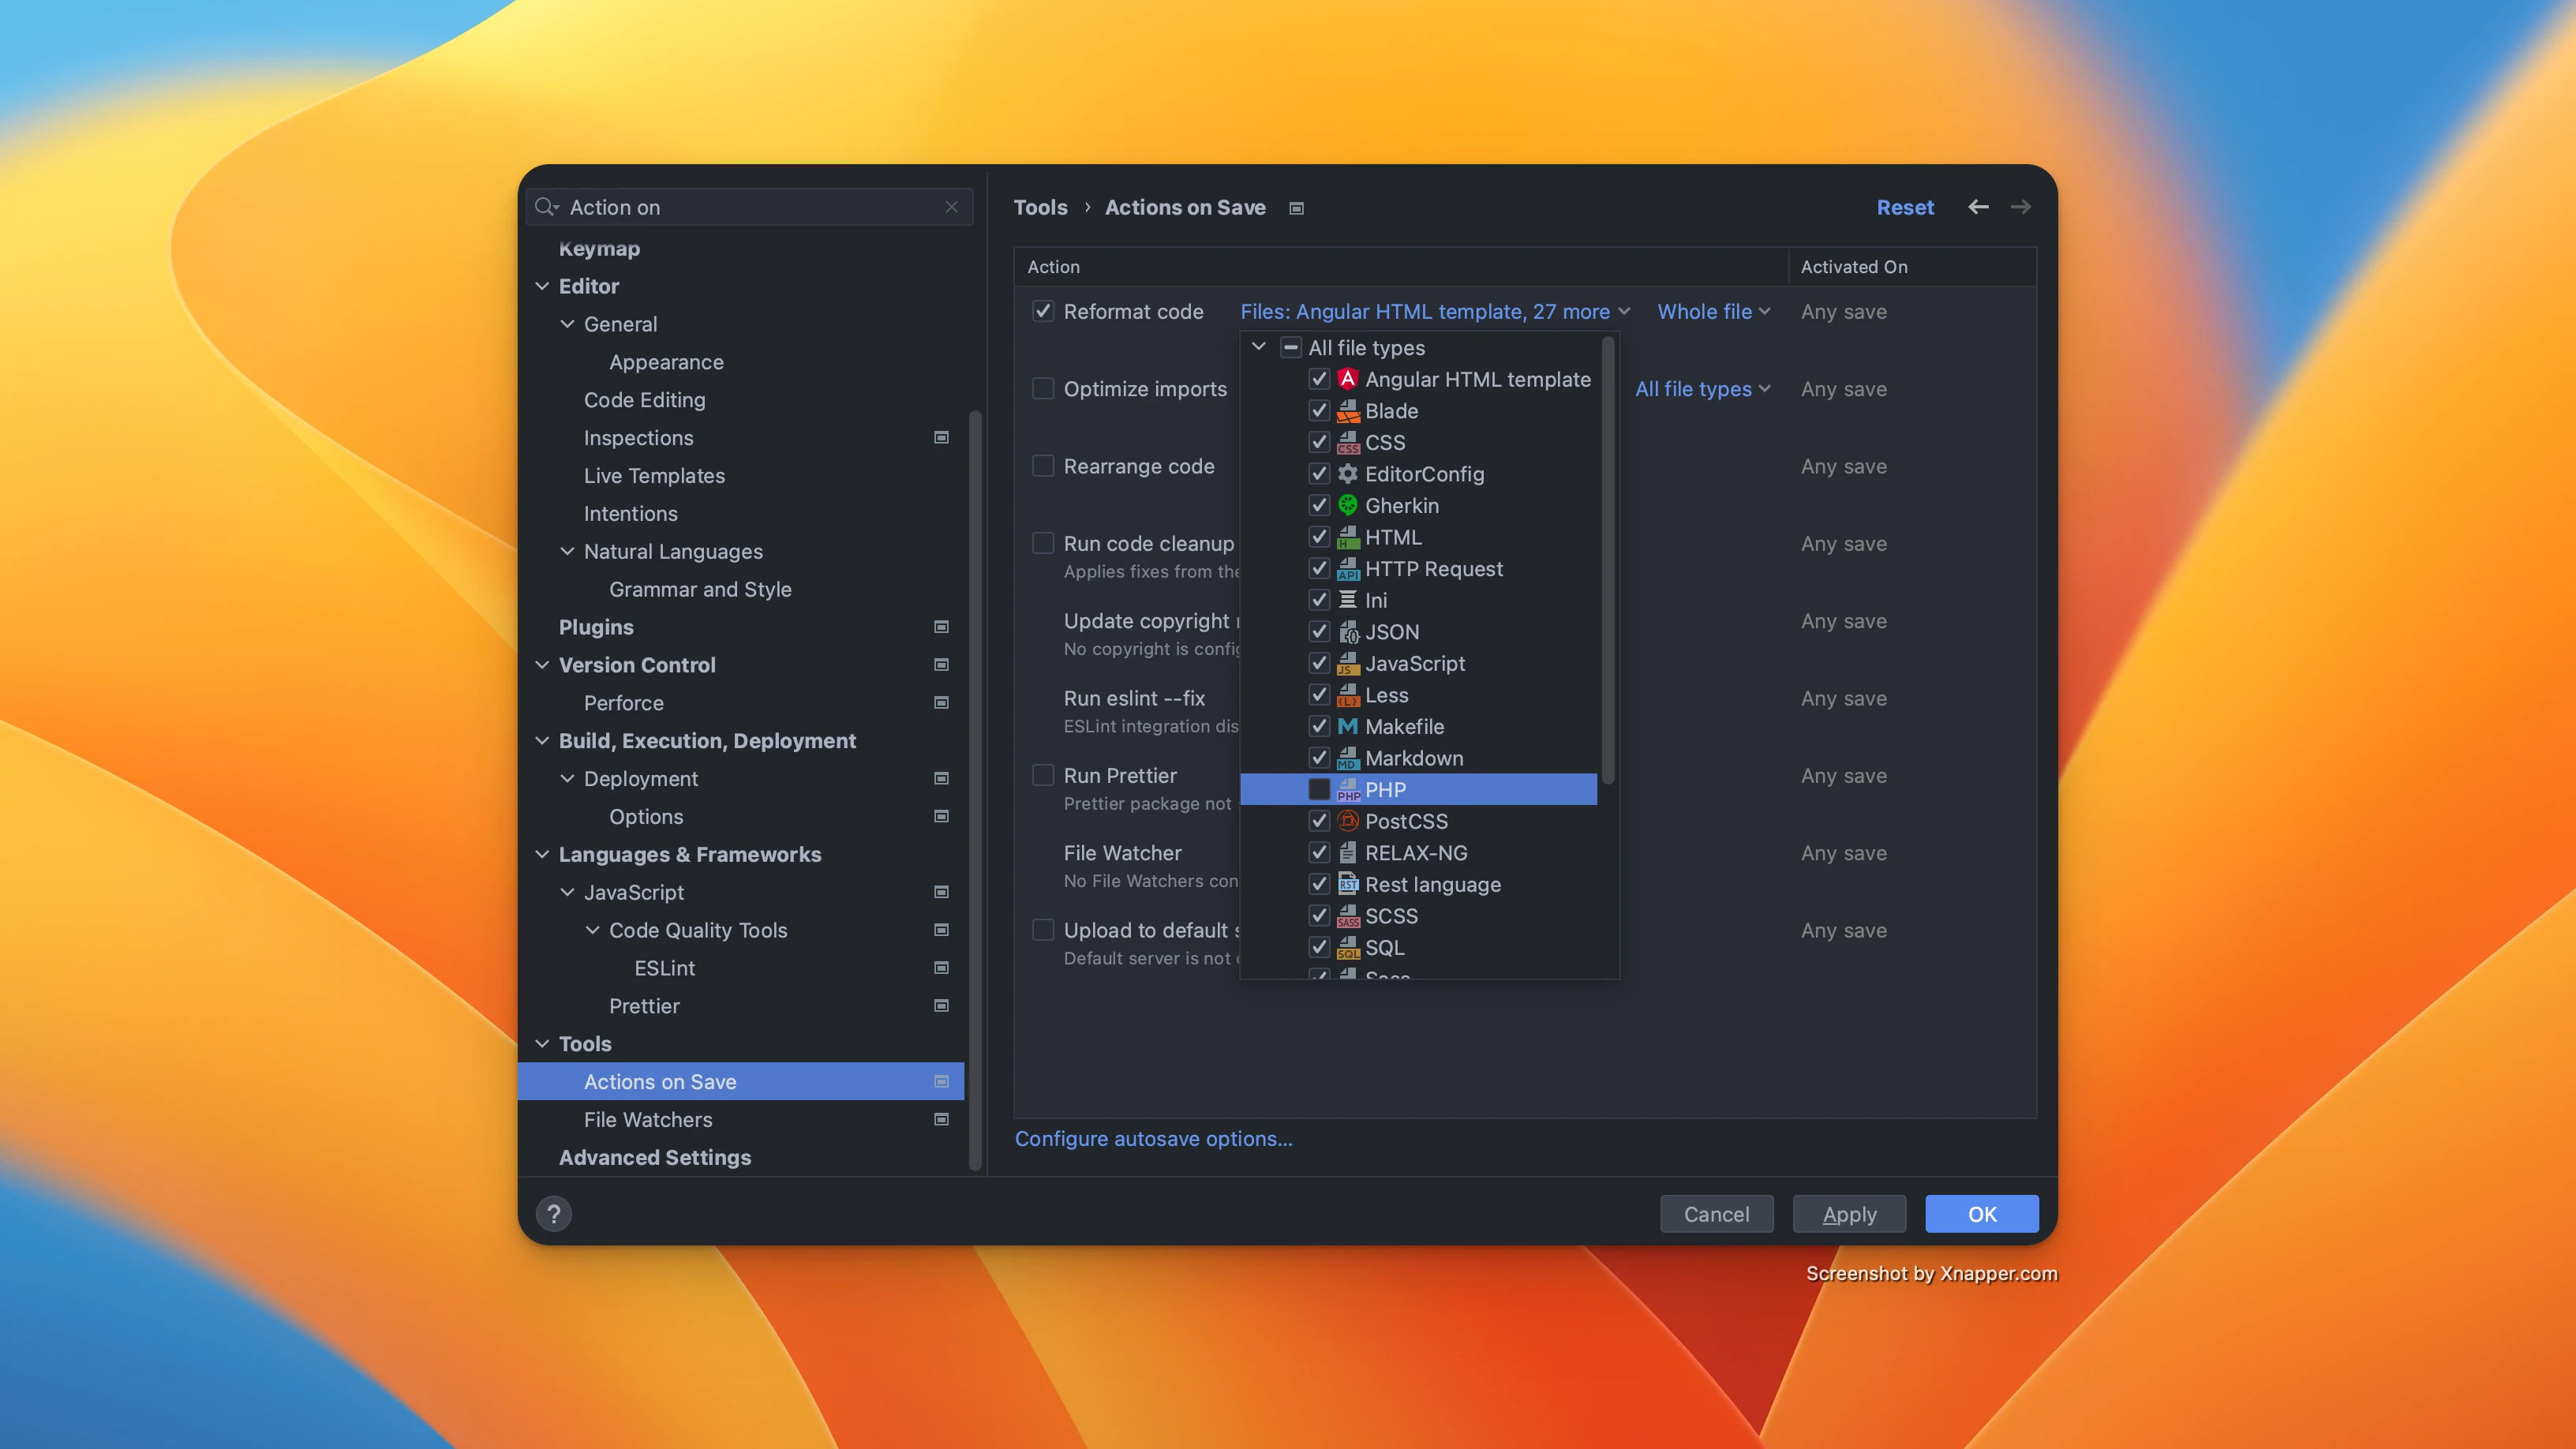This screenshot has height=1449, width=2576.
Task: Open the Whole file dropdown
Action: coord(1714,311)
